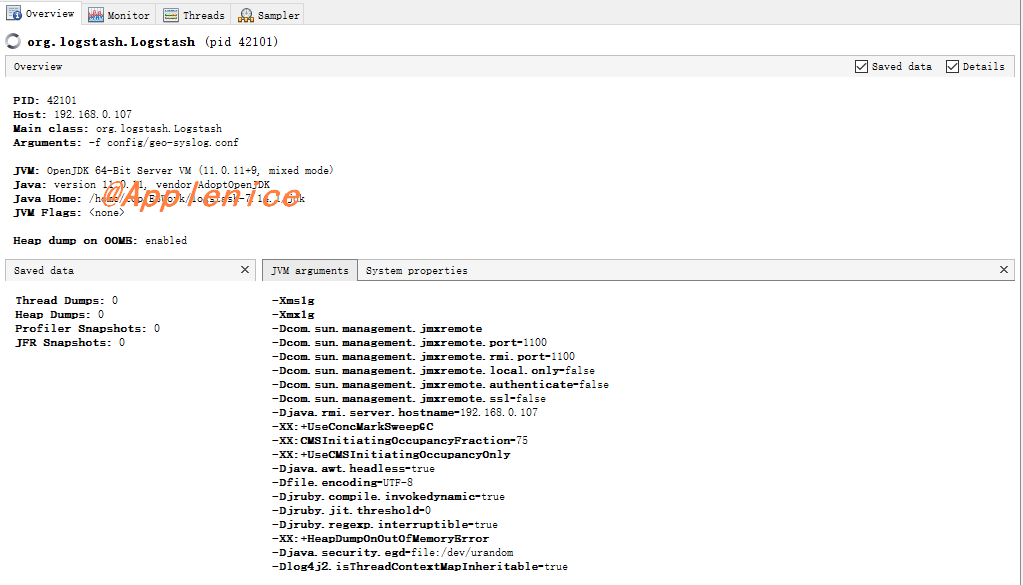The height and width of the screenshot is (585, 1023).
Task: Switch to the Monitor tab
Action: coord(119,15)
